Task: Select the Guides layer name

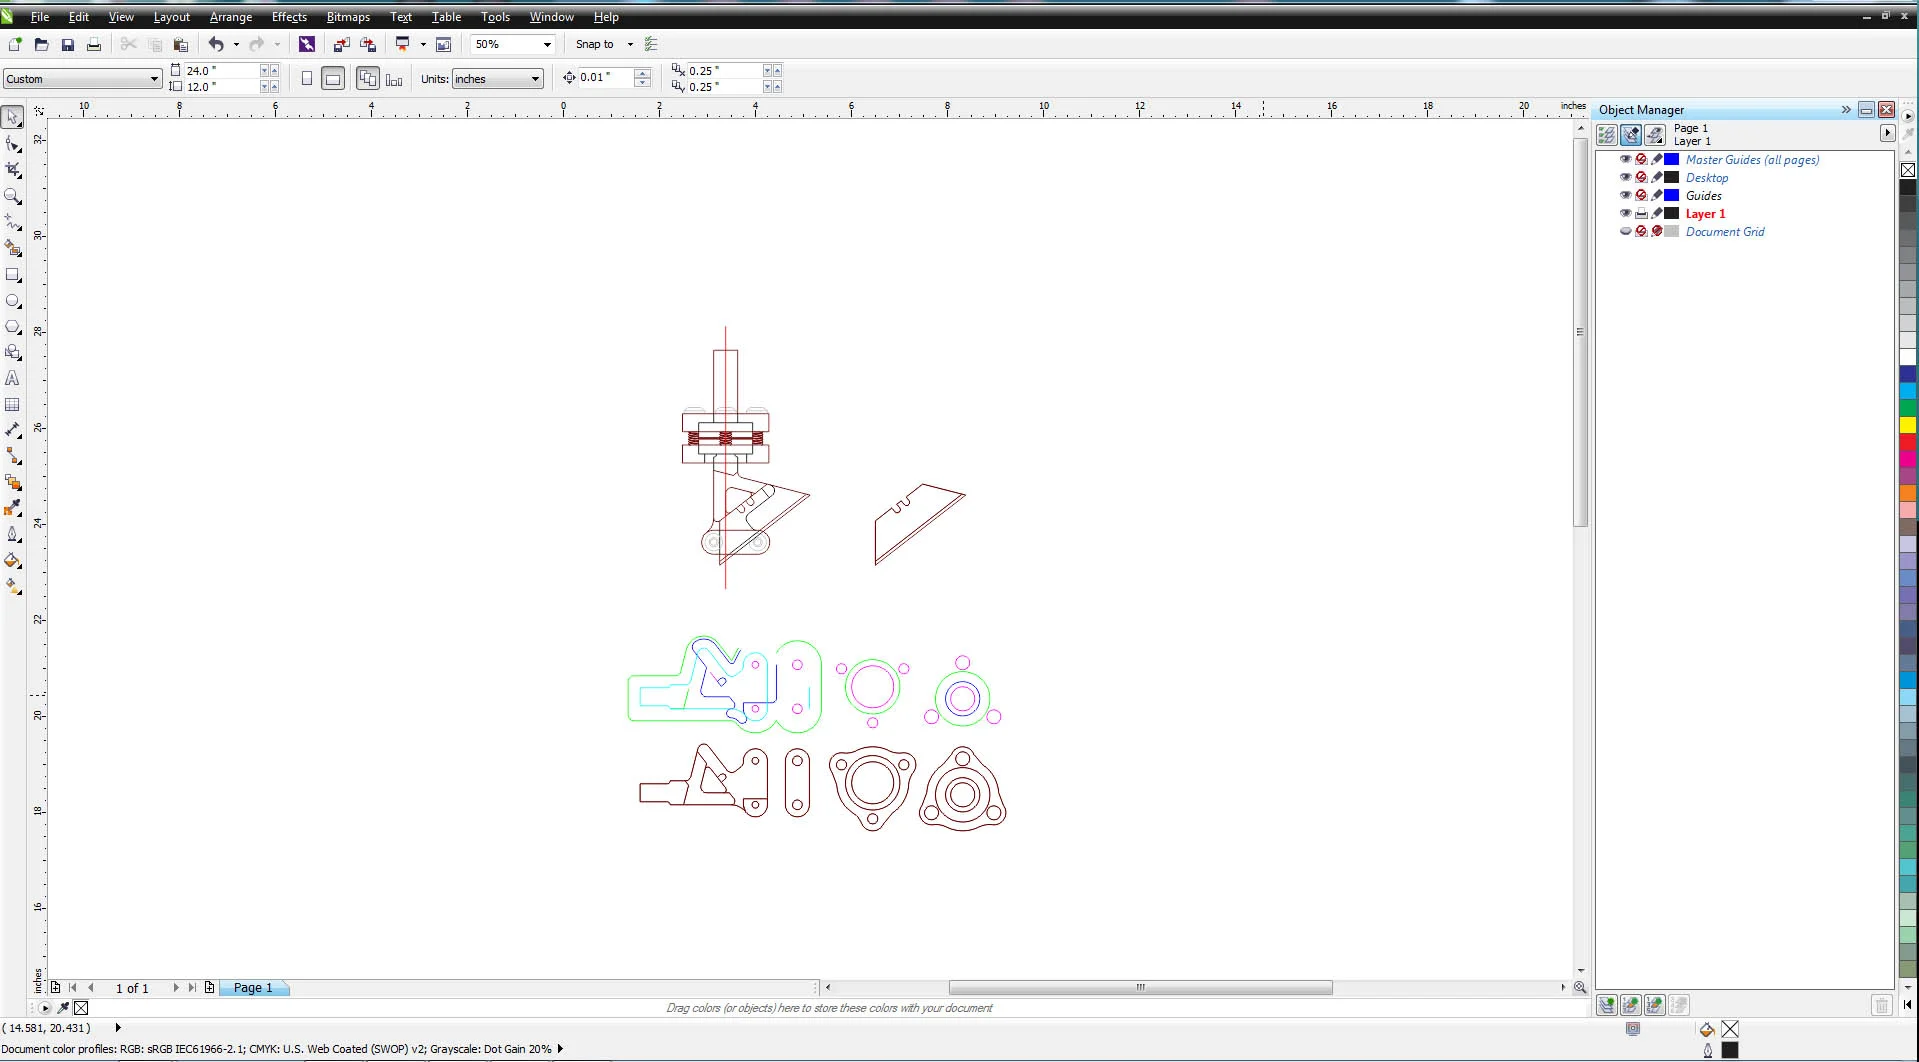Action: (x=1703, y=195)
